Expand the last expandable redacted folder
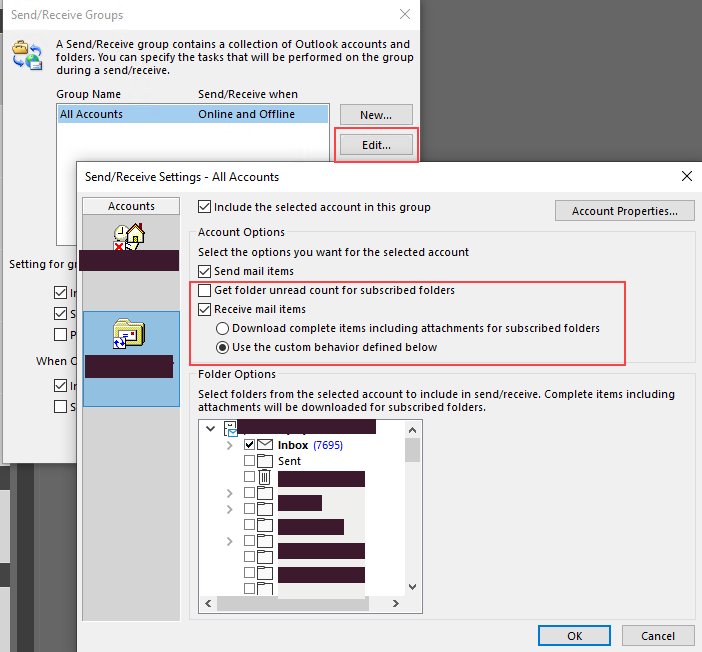 coord(230,541)
